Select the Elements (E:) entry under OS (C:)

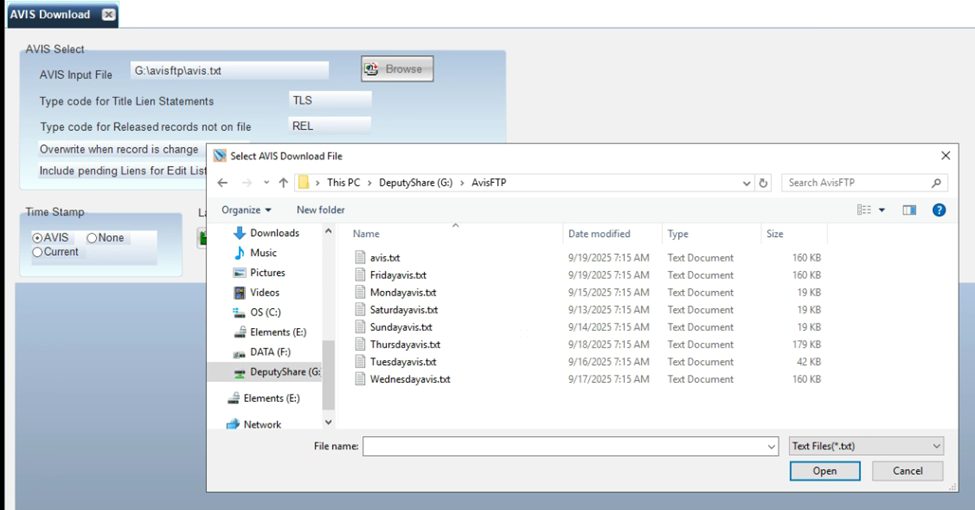[x=270, y=333]
